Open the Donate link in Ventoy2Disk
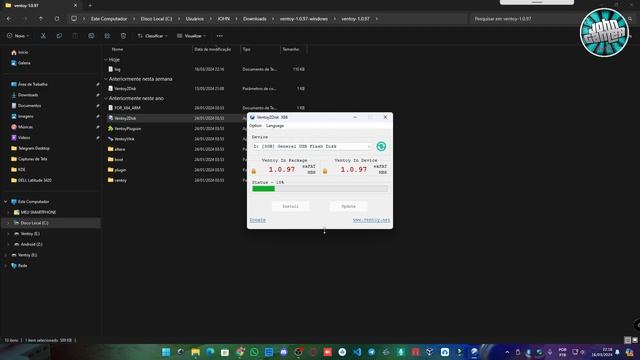 (258, 220)
